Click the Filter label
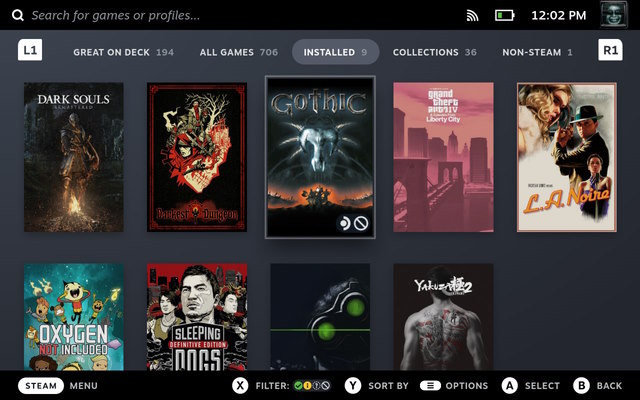The image size is (640, 400). coord(272,386)
